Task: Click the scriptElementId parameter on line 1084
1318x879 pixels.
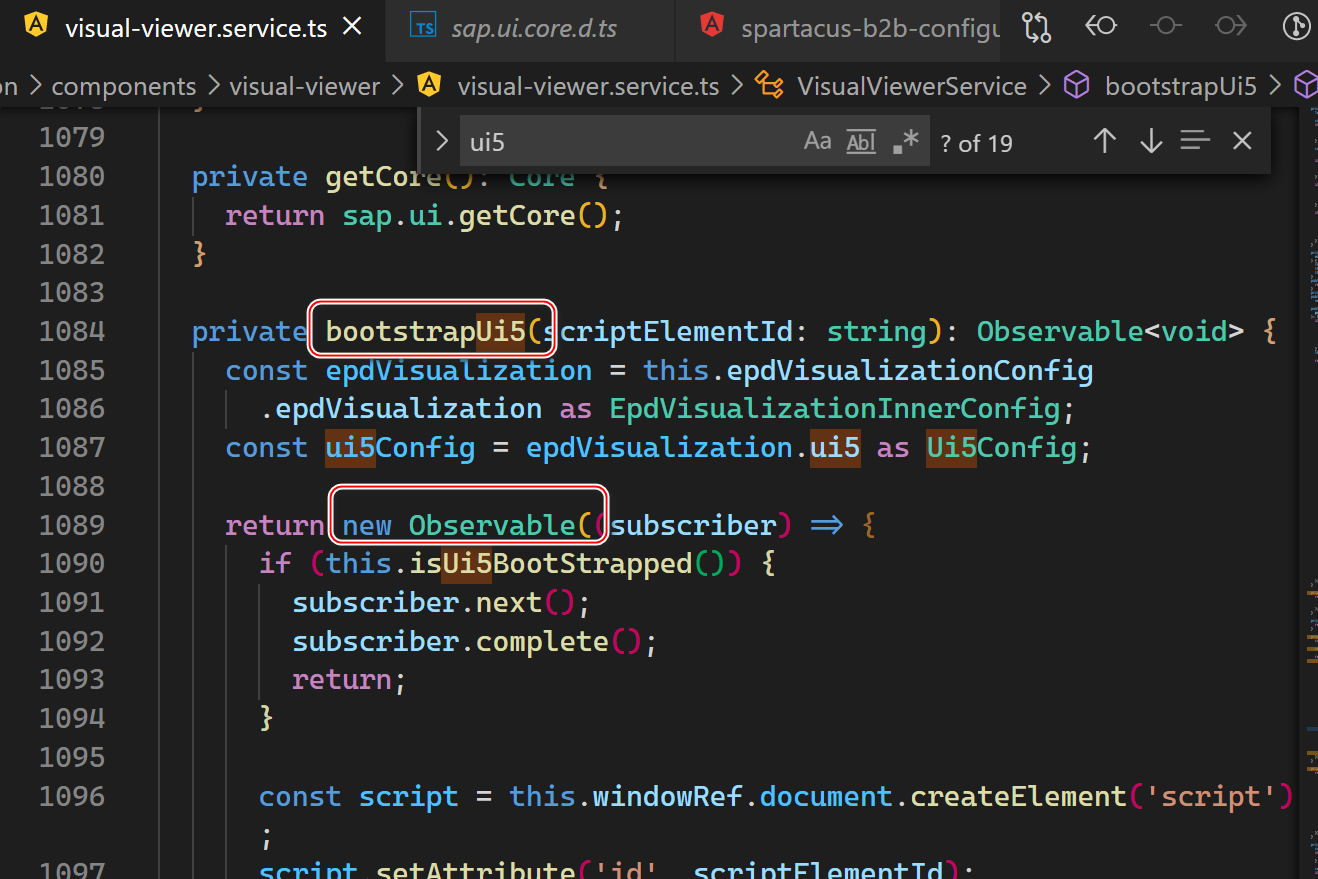Action: coord(667,331)
